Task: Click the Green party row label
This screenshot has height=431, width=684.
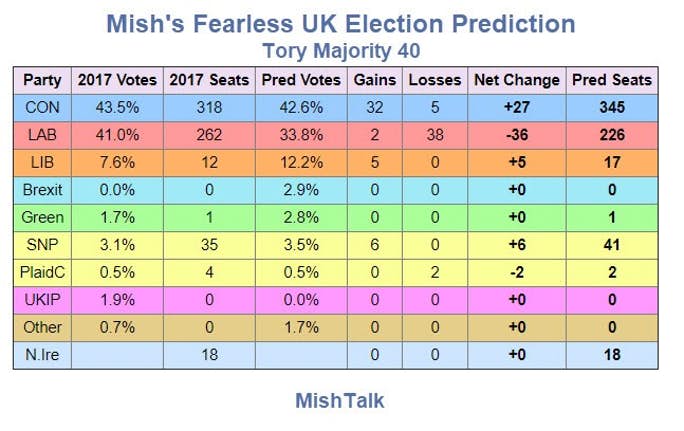Action: (x=42, y=218)
